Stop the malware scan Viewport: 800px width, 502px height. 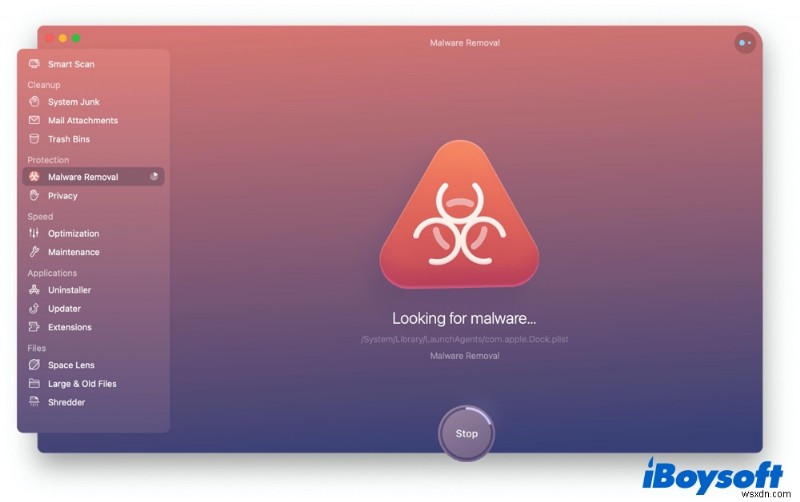point(466,433)
